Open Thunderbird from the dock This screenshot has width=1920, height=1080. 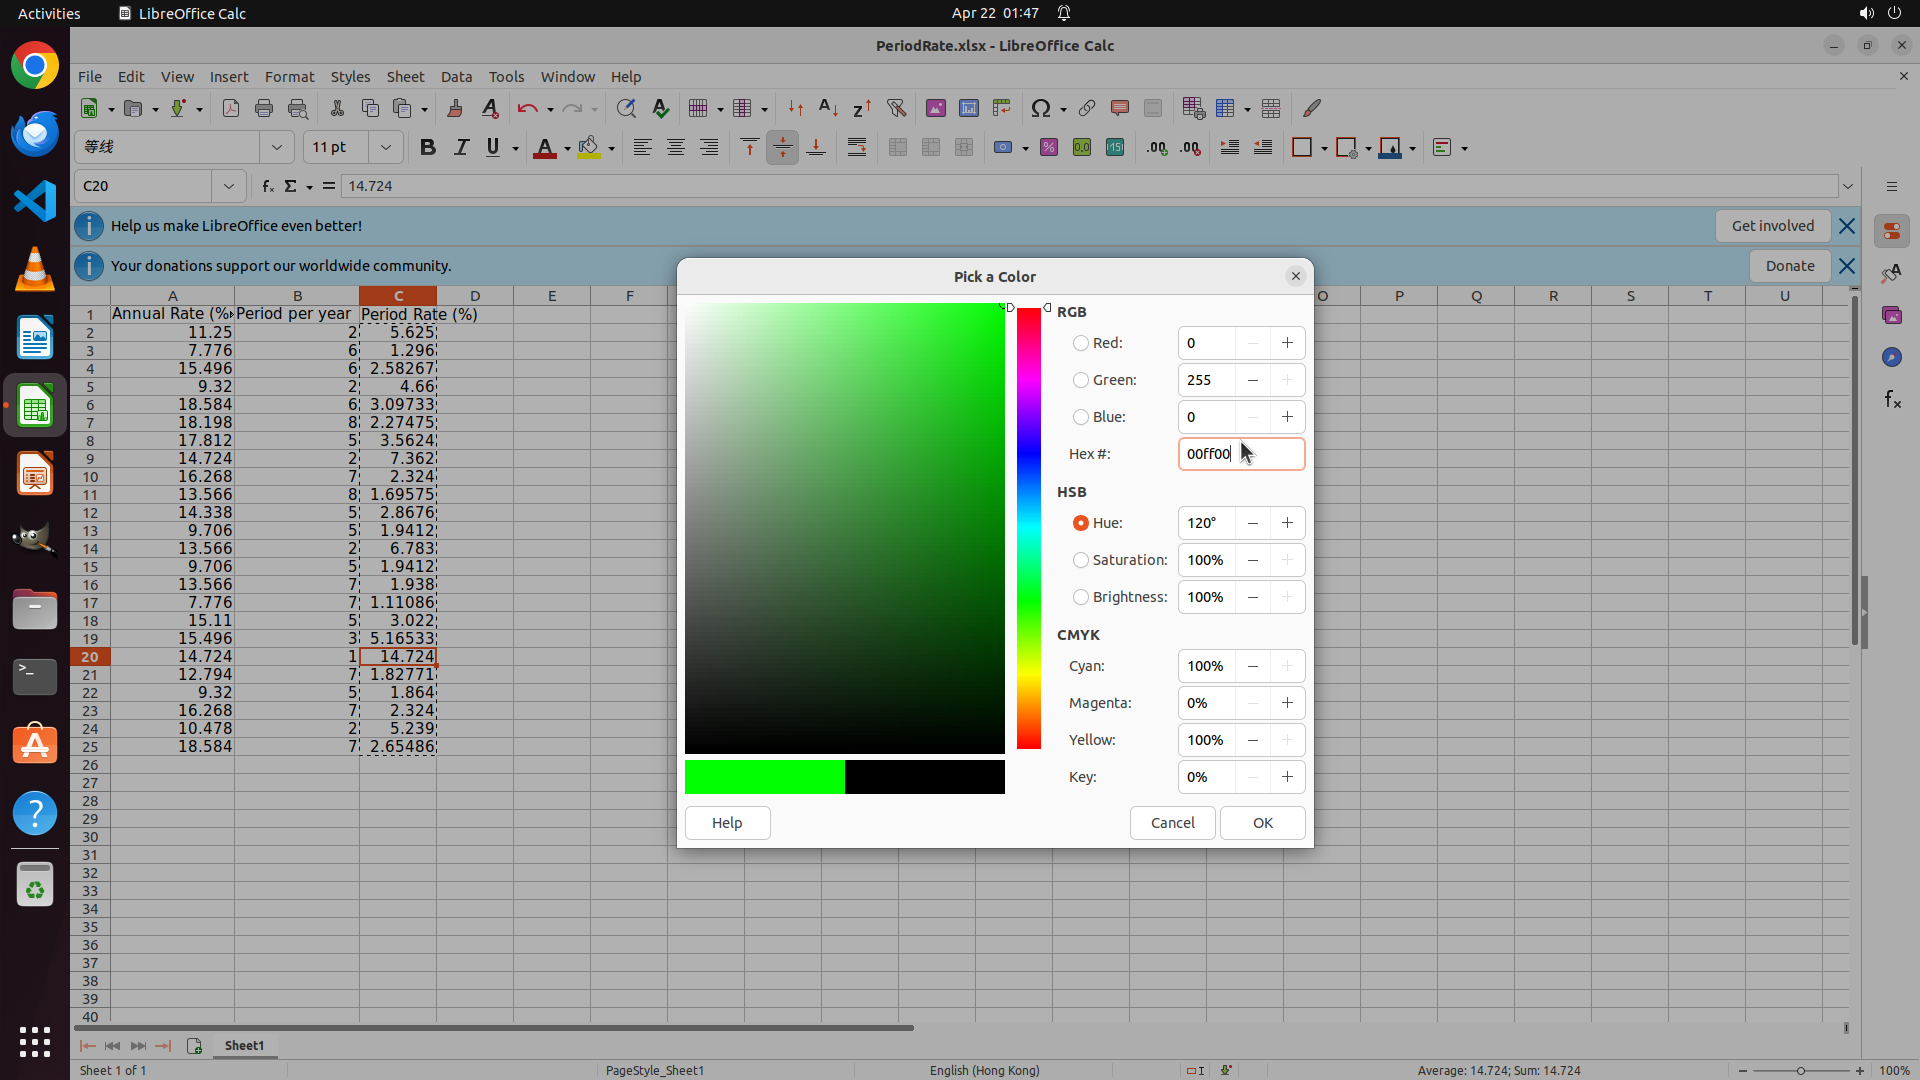coord(35,134)
